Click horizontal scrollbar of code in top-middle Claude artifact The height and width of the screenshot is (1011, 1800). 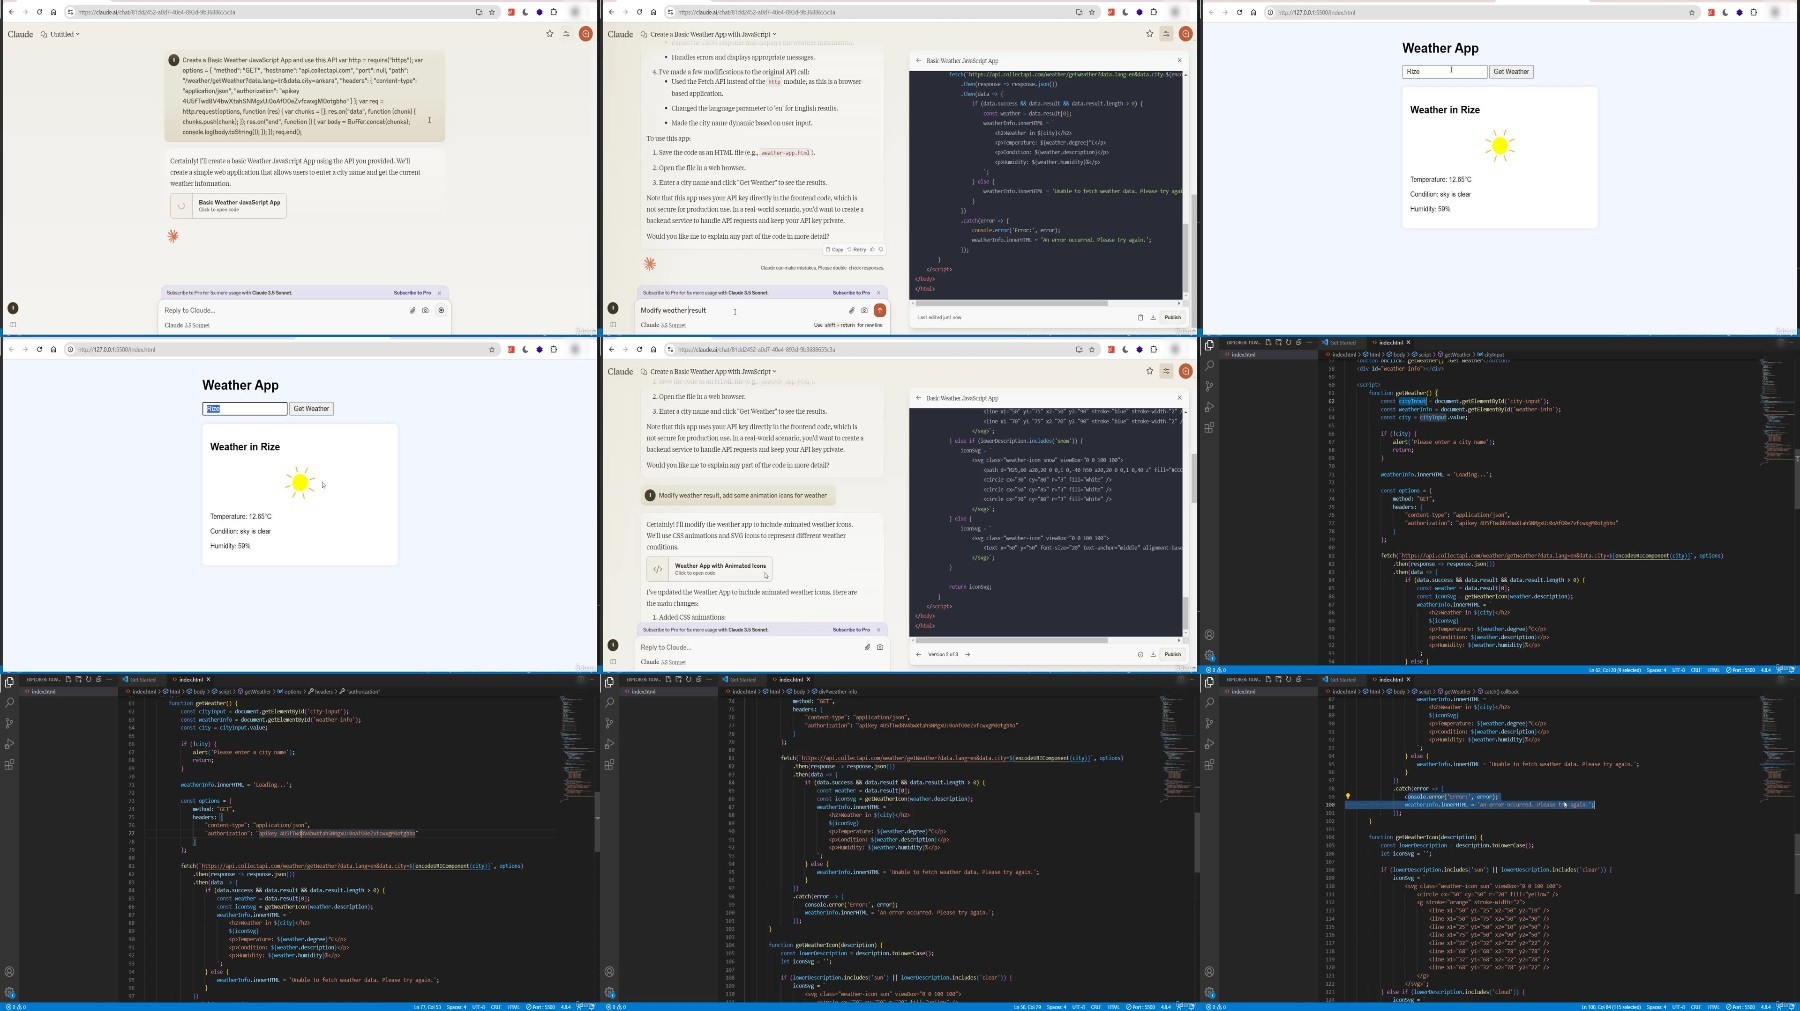[1011, 303]
